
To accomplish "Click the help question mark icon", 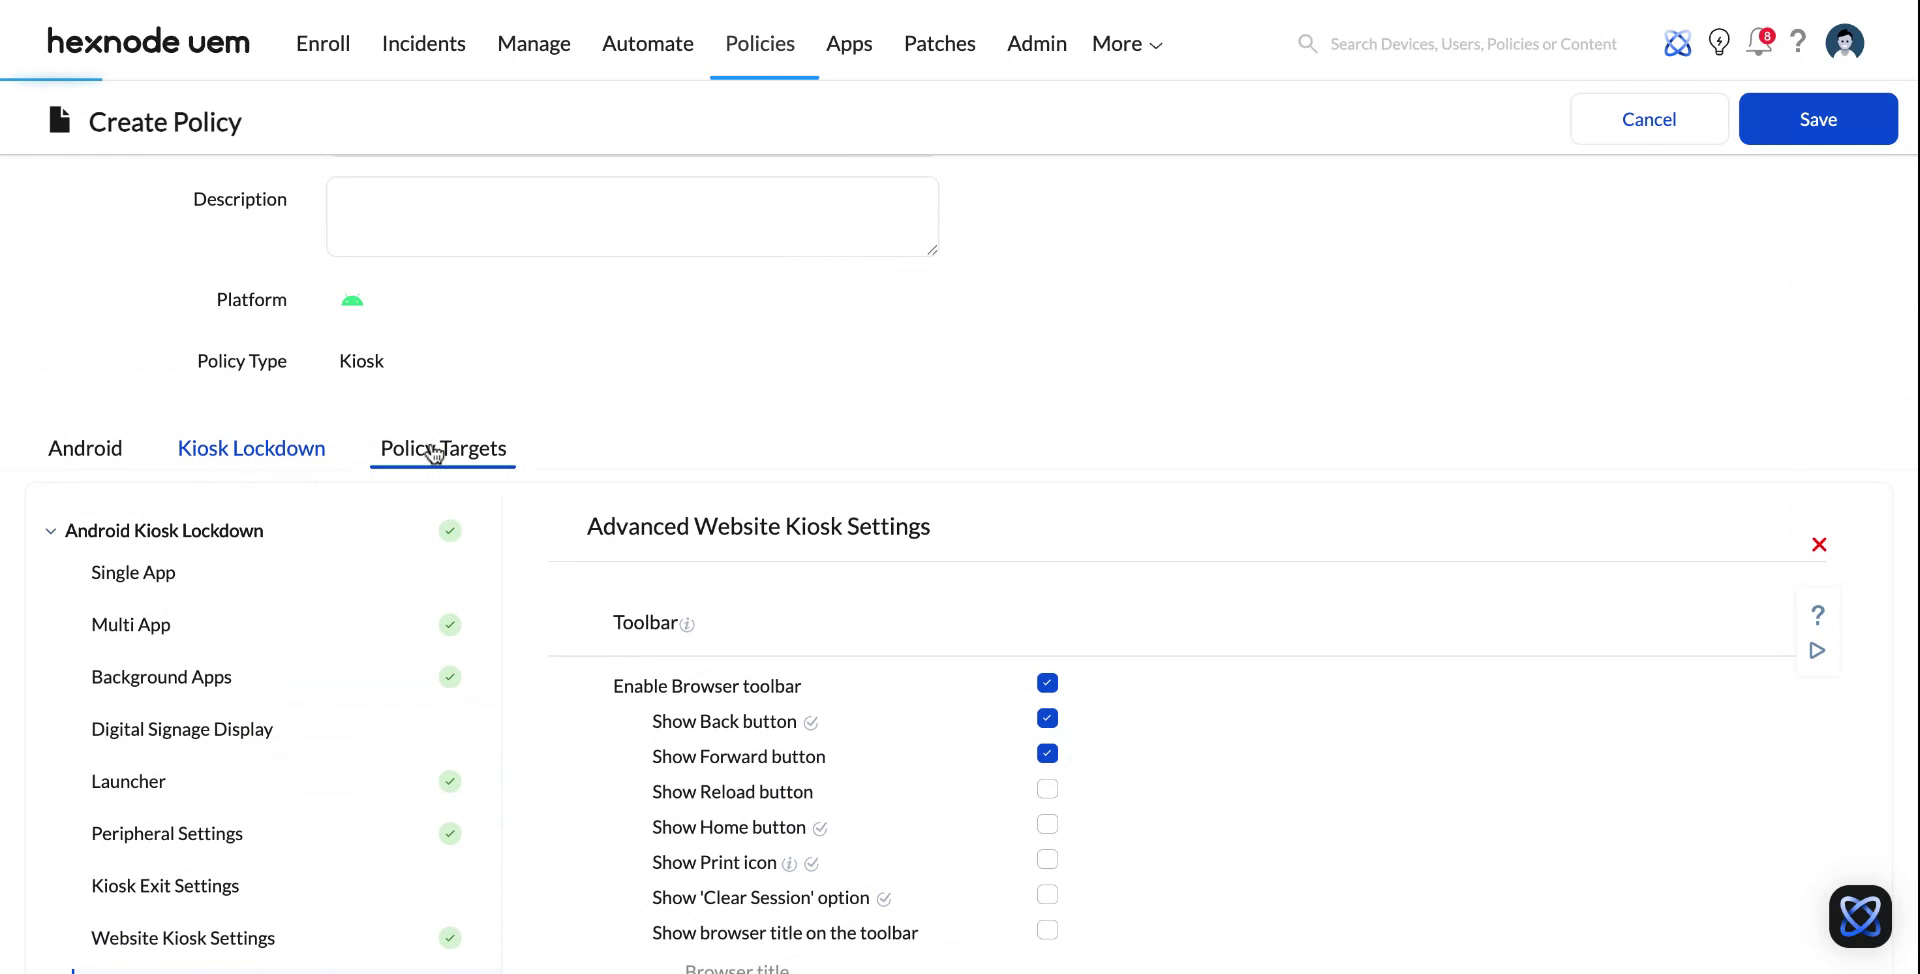I will (x=1799, y=42).
